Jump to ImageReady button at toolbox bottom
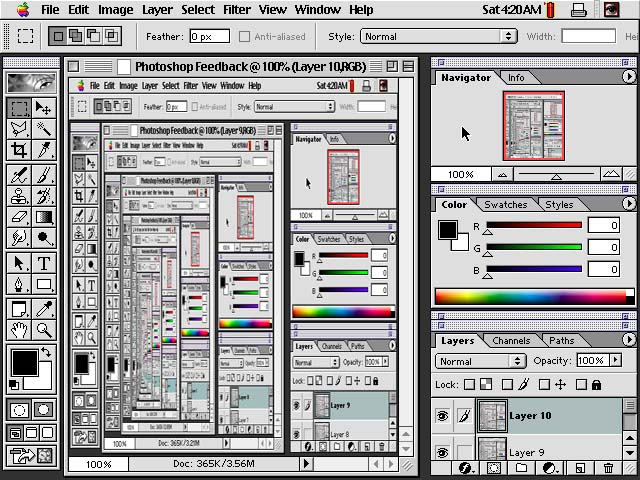The image size is (640, 480). (x=31, y=456)
